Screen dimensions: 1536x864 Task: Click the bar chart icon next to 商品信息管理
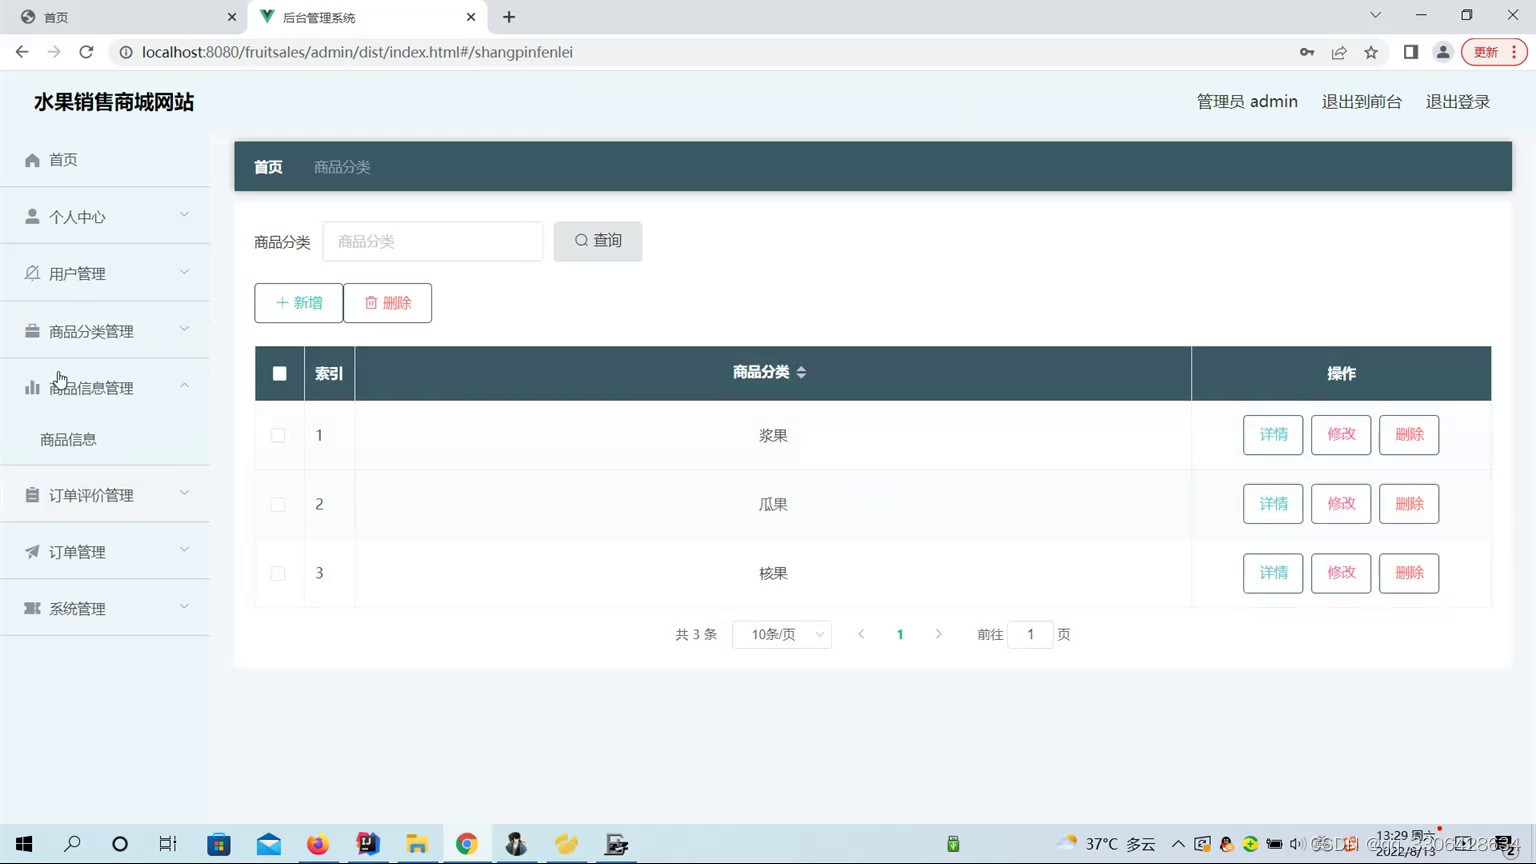tap(32, 387)
